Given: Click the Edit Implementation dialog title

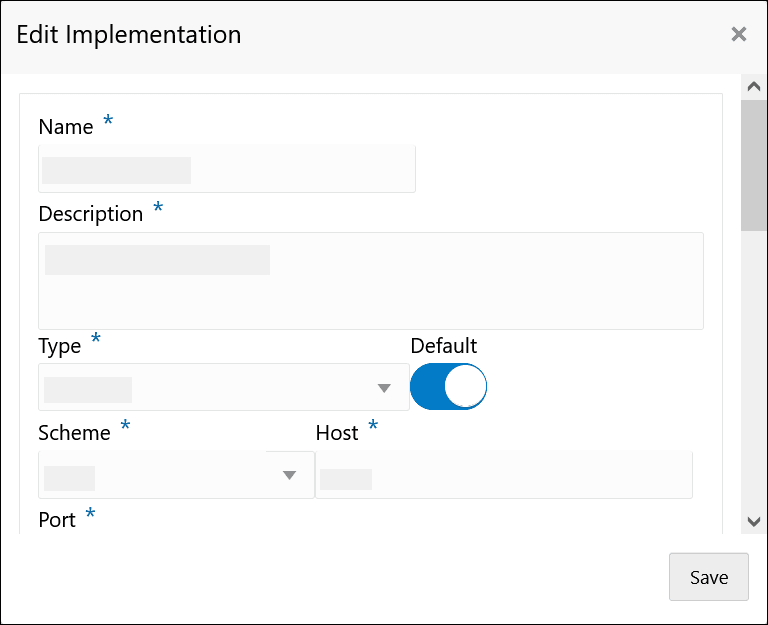Looking at the screenshot, I should [x=129, y=35].
